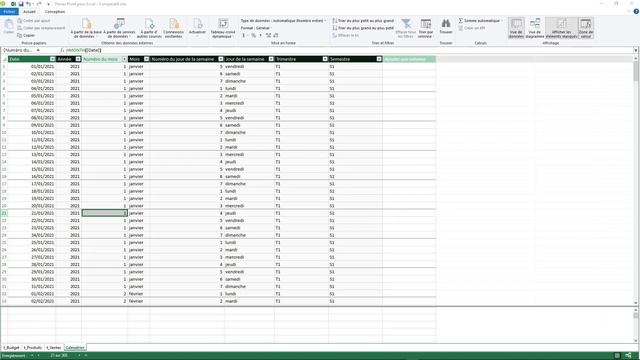640x360 pixels.
Task: Select the Accueil ribbon tab
Action: 29,11
